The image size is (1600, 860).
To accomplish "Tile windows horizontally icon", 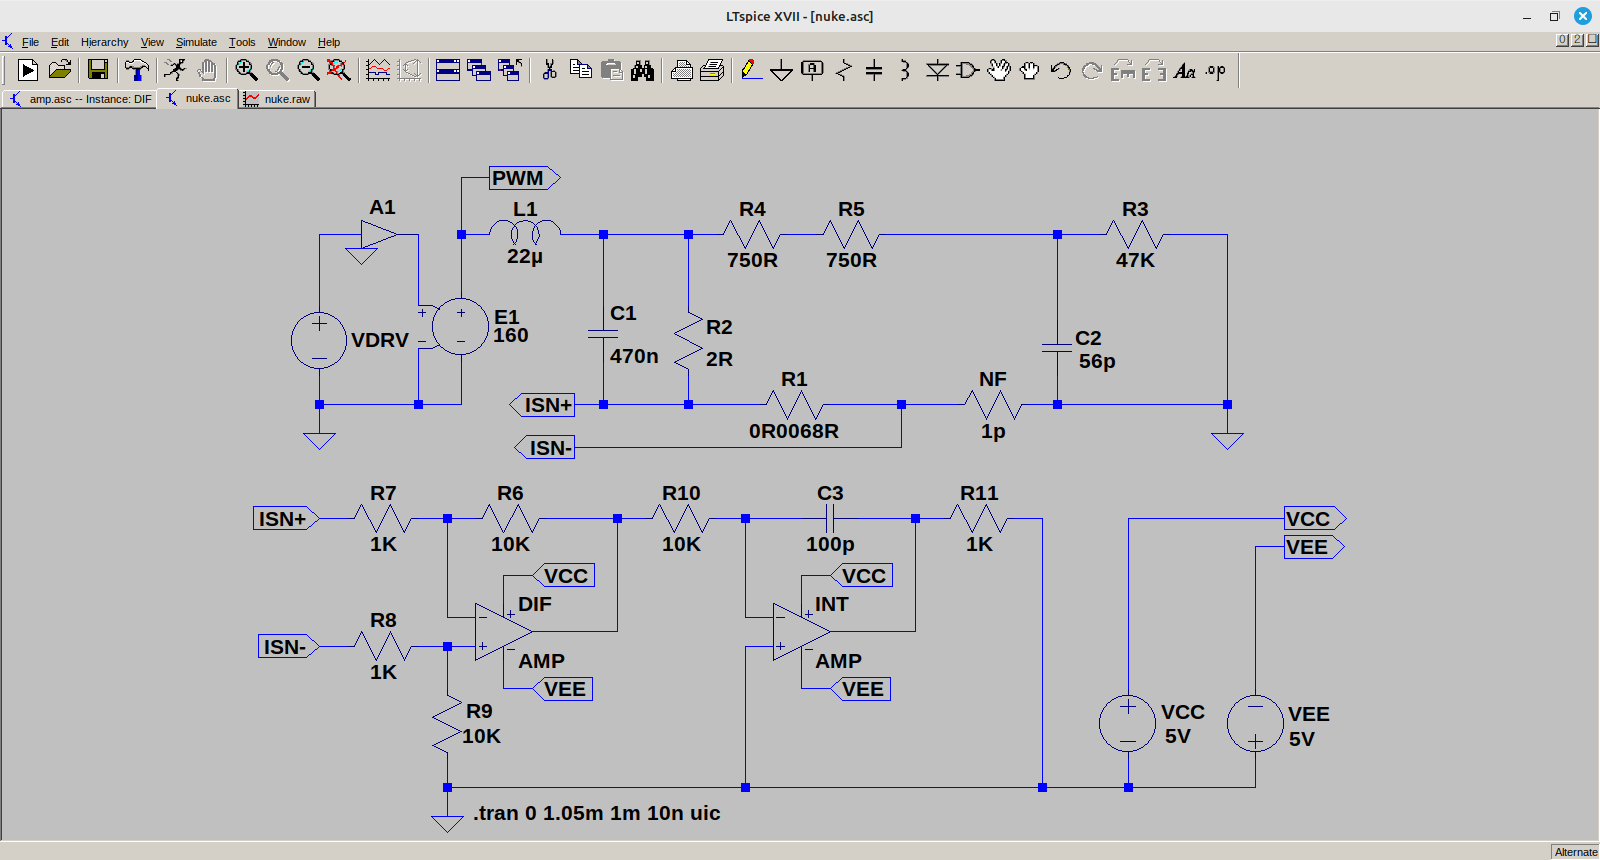I will coord(448,70).
